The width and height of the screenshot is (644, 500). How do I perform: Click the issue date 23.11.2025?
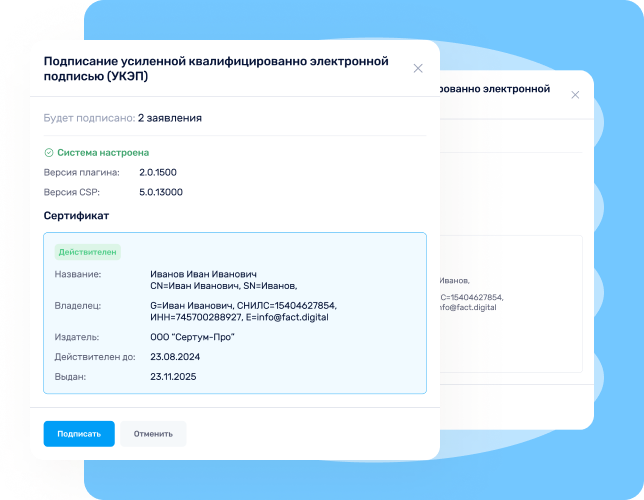pos(175,377)
